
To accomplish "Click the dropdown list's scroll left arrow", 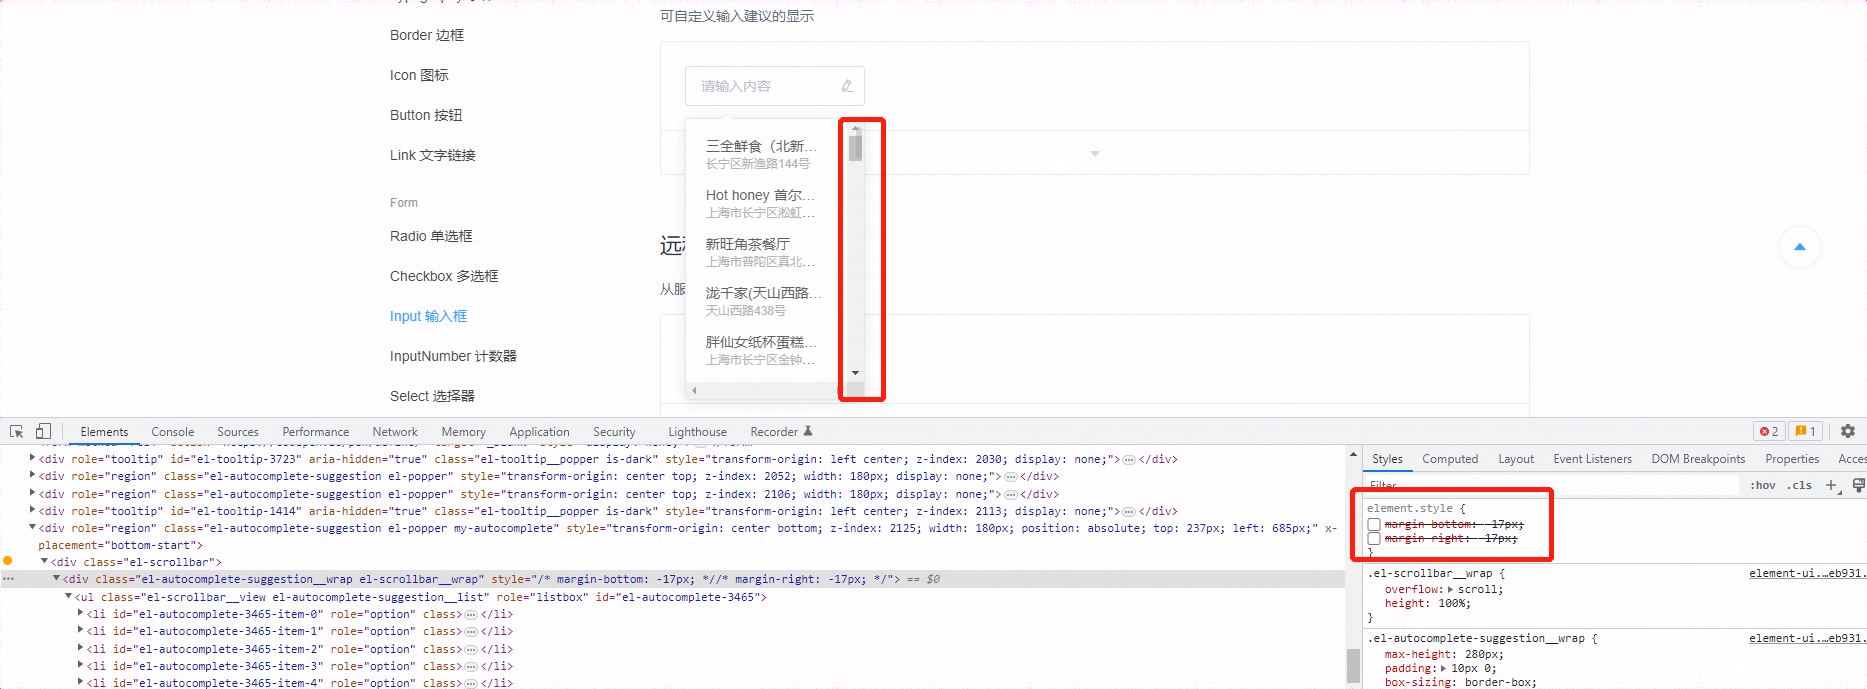I will pyautogui.click(x=694, y=390).
